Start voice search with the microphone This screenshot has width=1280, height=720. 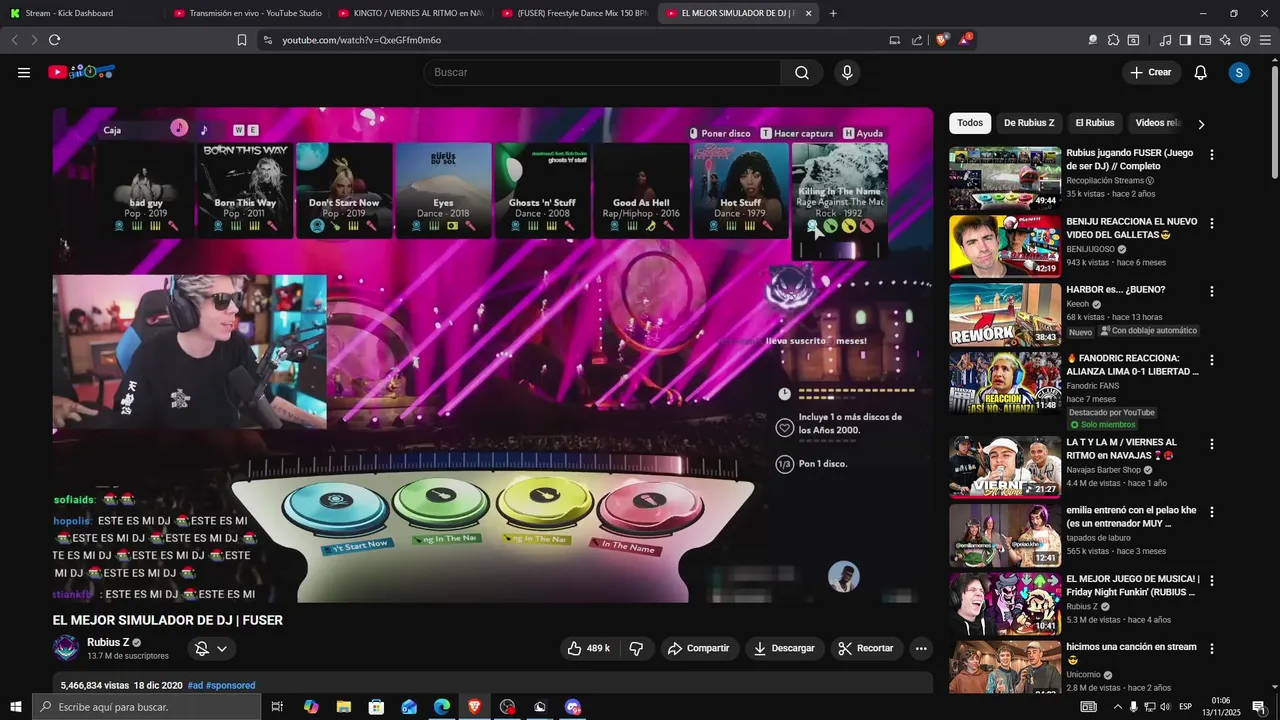point(847,72)
